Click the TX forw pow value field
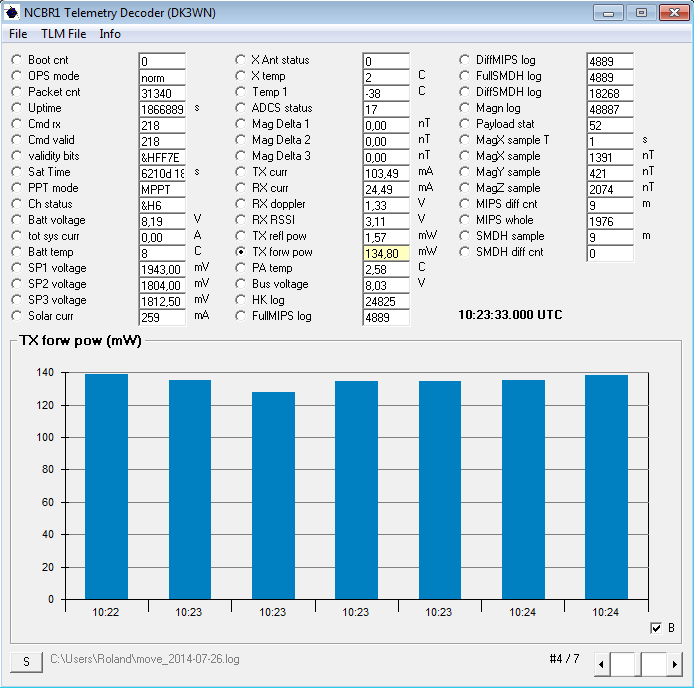 pos(385,254)
